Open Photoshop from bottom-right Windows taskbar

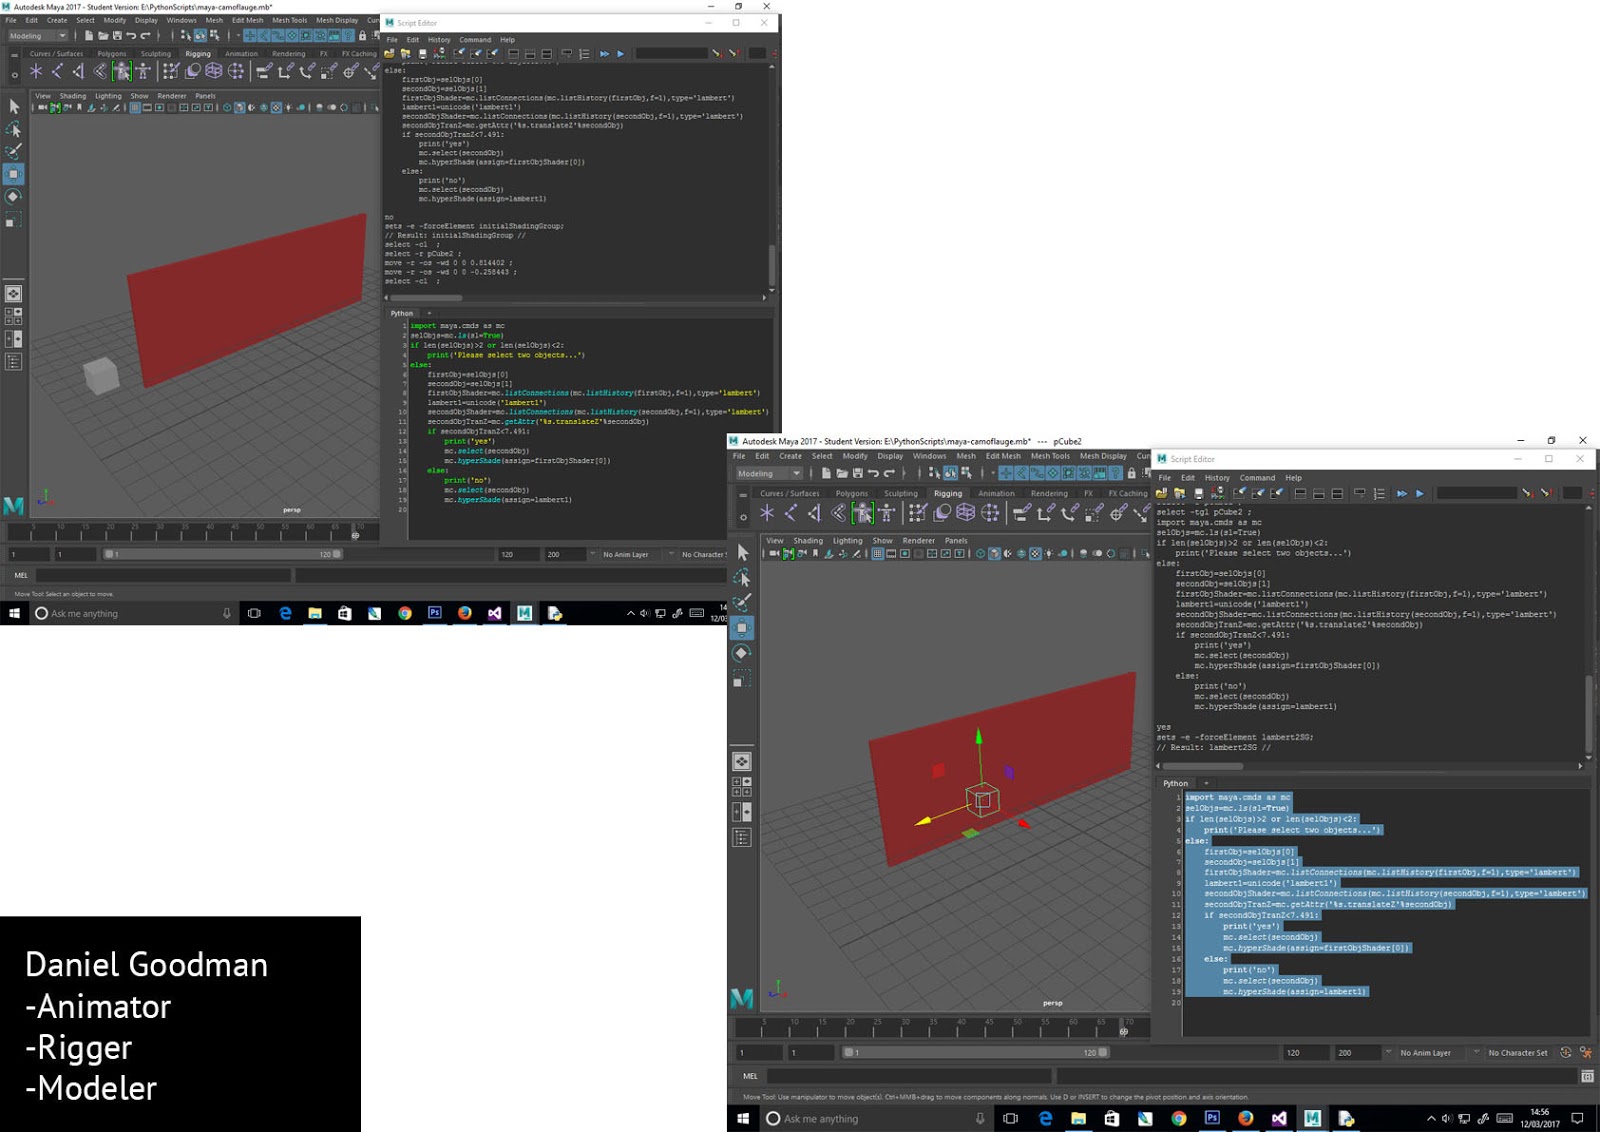coord(1212,1118)
